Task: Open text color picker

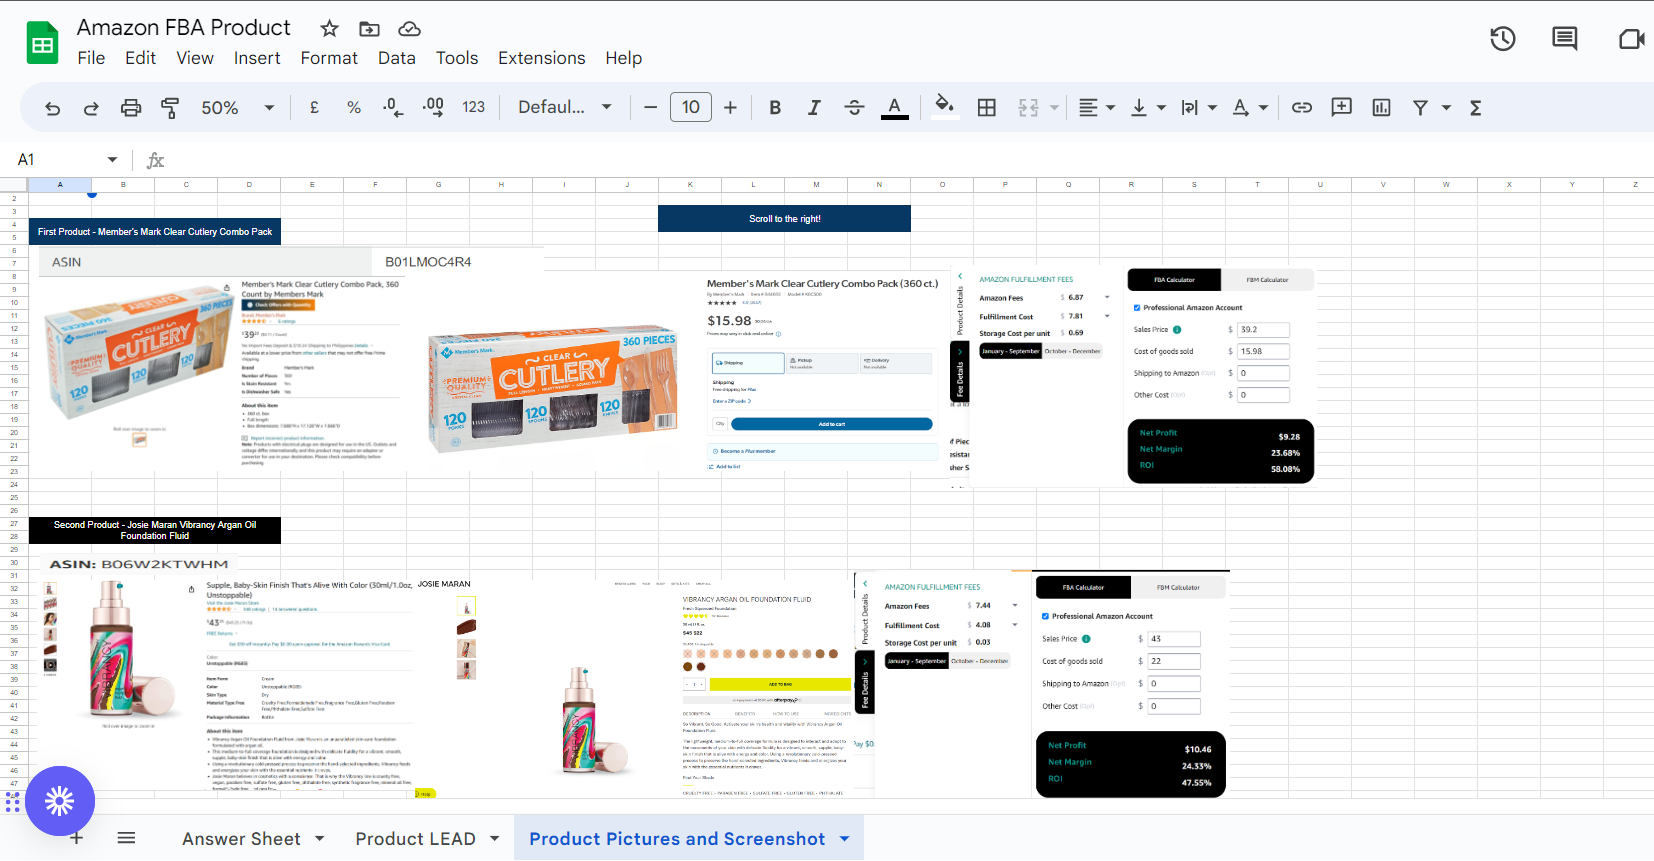Action: click(895, 107)
